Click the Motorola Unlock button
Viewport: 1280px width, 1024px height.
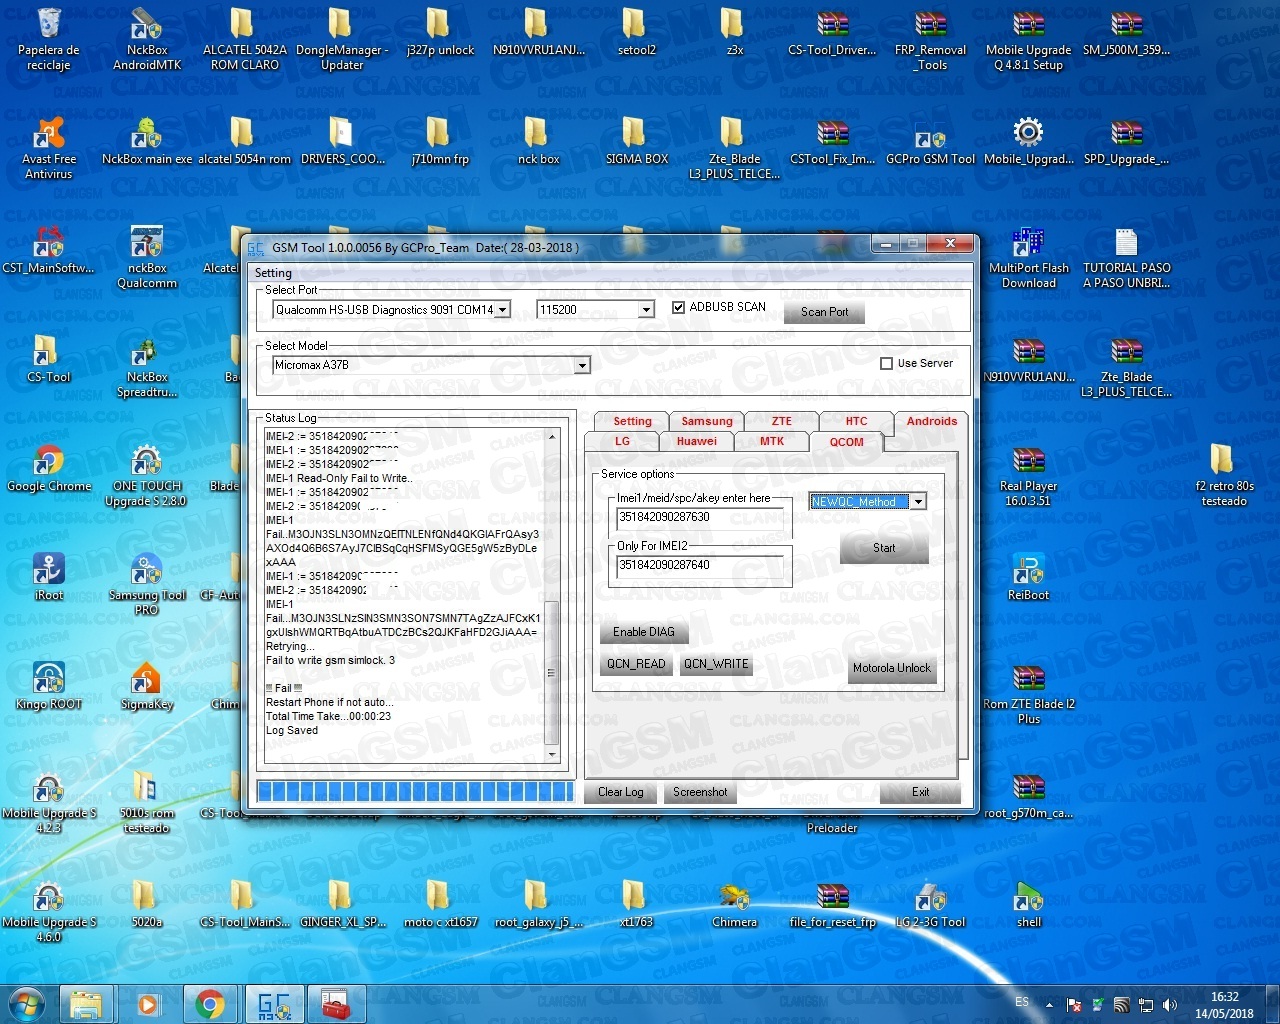click(891, 668)
